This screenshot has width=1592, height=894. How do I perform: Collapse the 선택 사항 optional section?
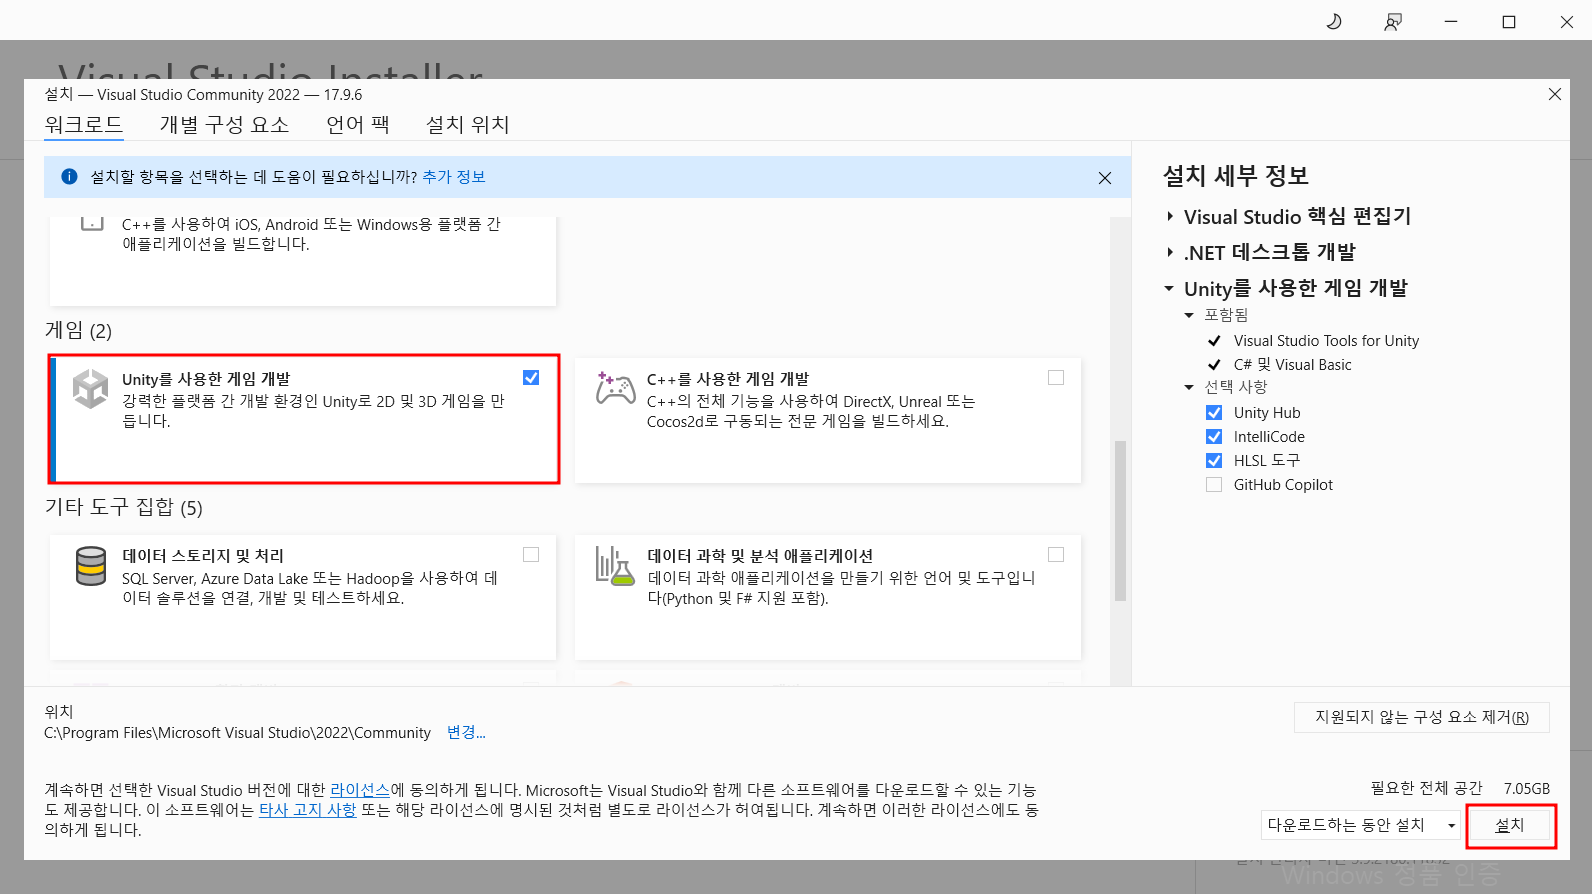pos(1189,387)
